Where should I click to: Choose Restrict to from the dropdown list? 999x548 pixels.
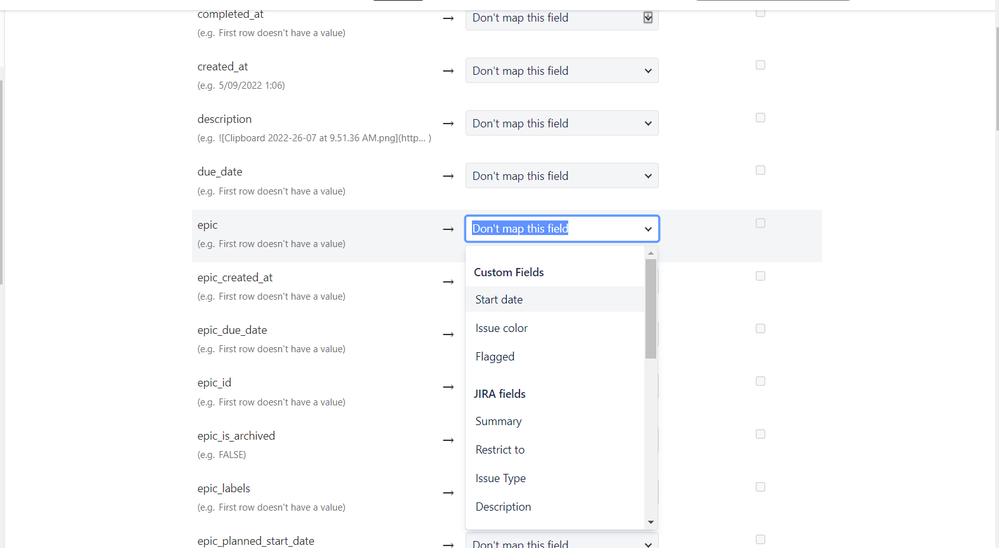tap(555, 450)
